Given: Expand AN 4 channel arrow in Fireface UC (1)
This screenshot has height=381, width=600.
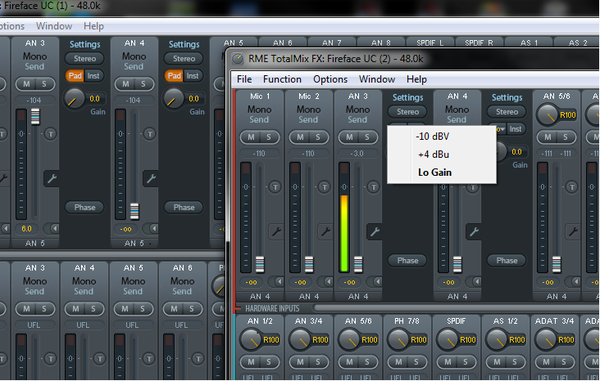Looking at the screenshot, I should (x=153, y=229).
